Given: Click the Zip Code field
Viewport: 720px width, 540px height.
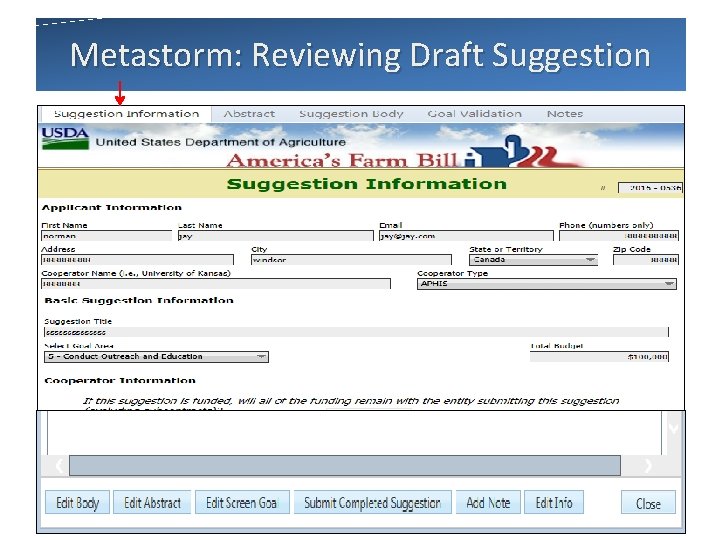Looking at the screenshot, I should point(646,260).
